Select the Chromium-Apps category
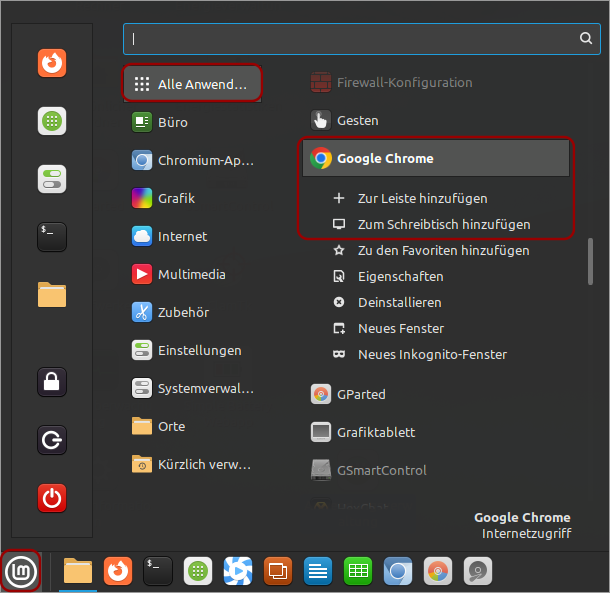610x593 pixels. pyautogui.click(x=192, y=160)
